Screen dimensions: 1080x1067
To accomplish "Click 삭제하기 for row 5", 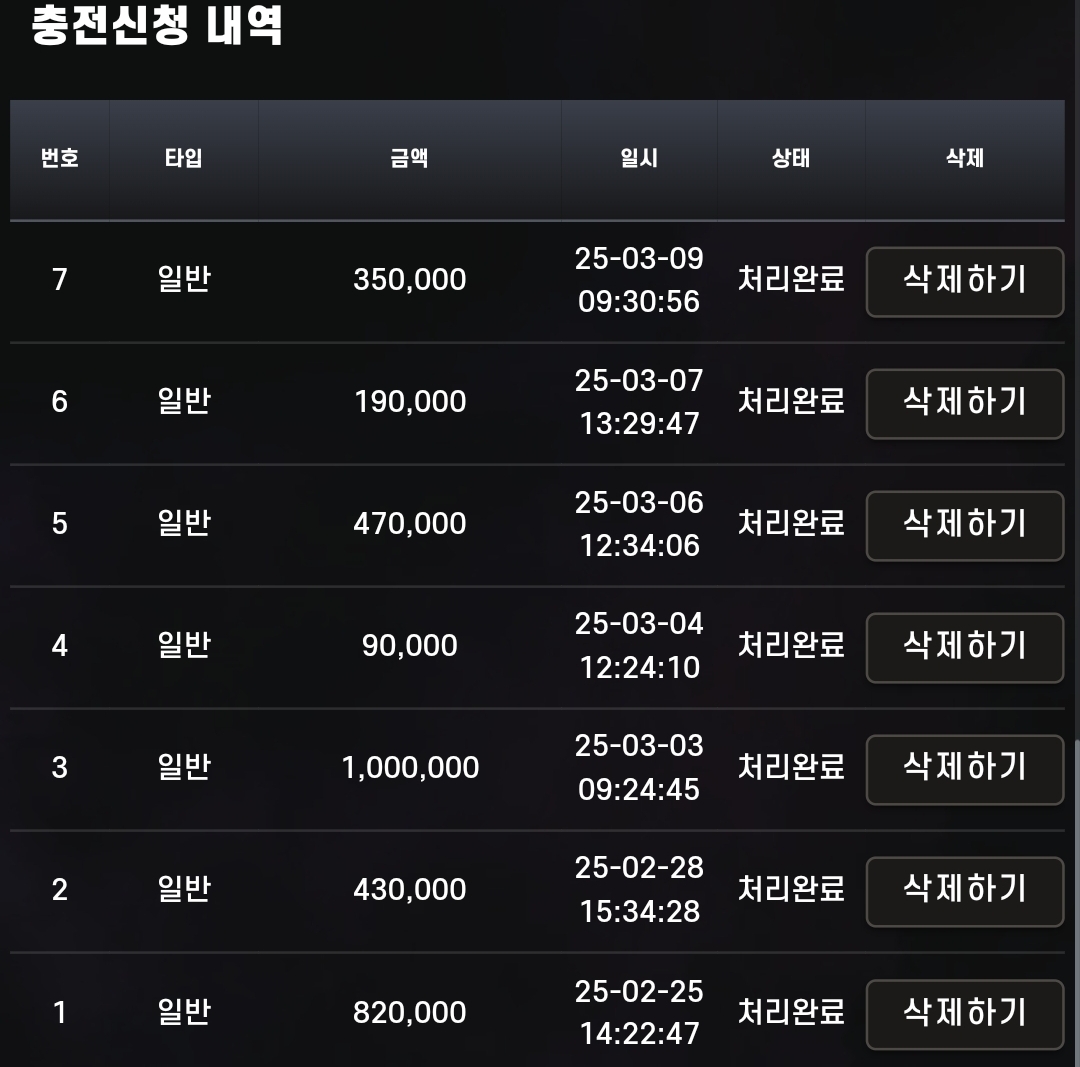I will point(964,526).
